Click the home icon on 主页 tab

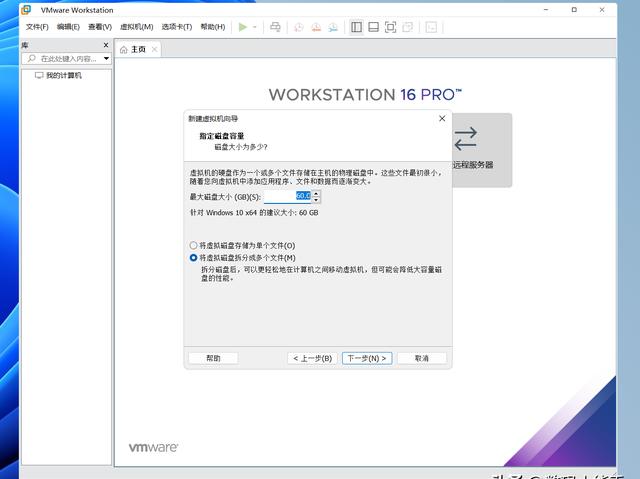pyautogui.click(x=123, y=50)
